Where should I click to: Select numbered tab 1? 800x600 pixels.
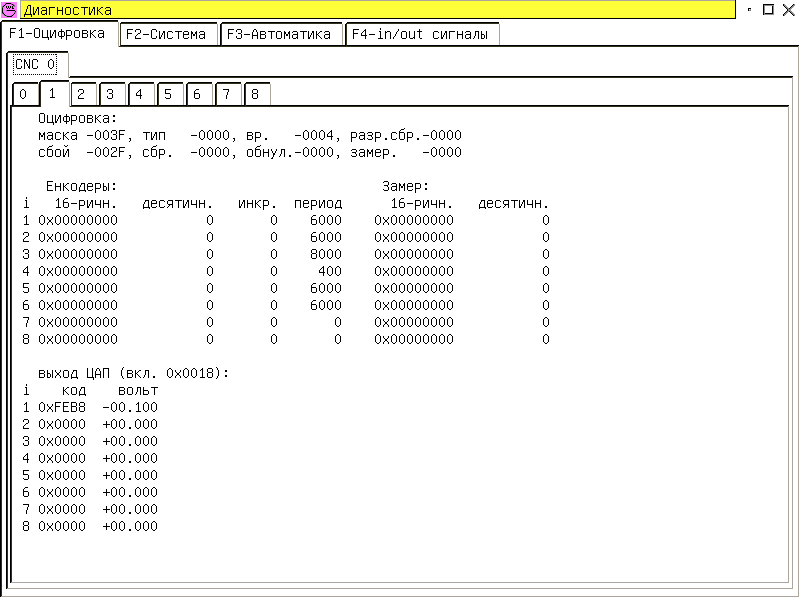point(52,94)
